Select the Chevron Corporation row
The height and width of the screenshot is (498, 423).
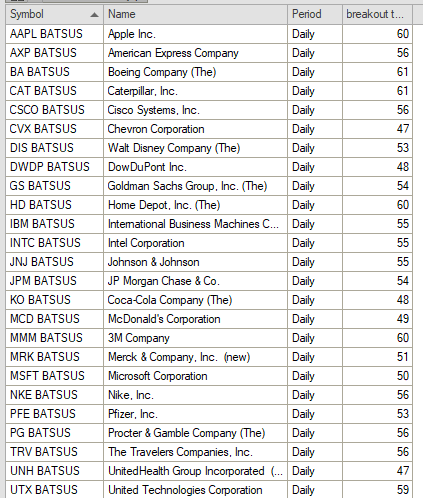(209, 129)
